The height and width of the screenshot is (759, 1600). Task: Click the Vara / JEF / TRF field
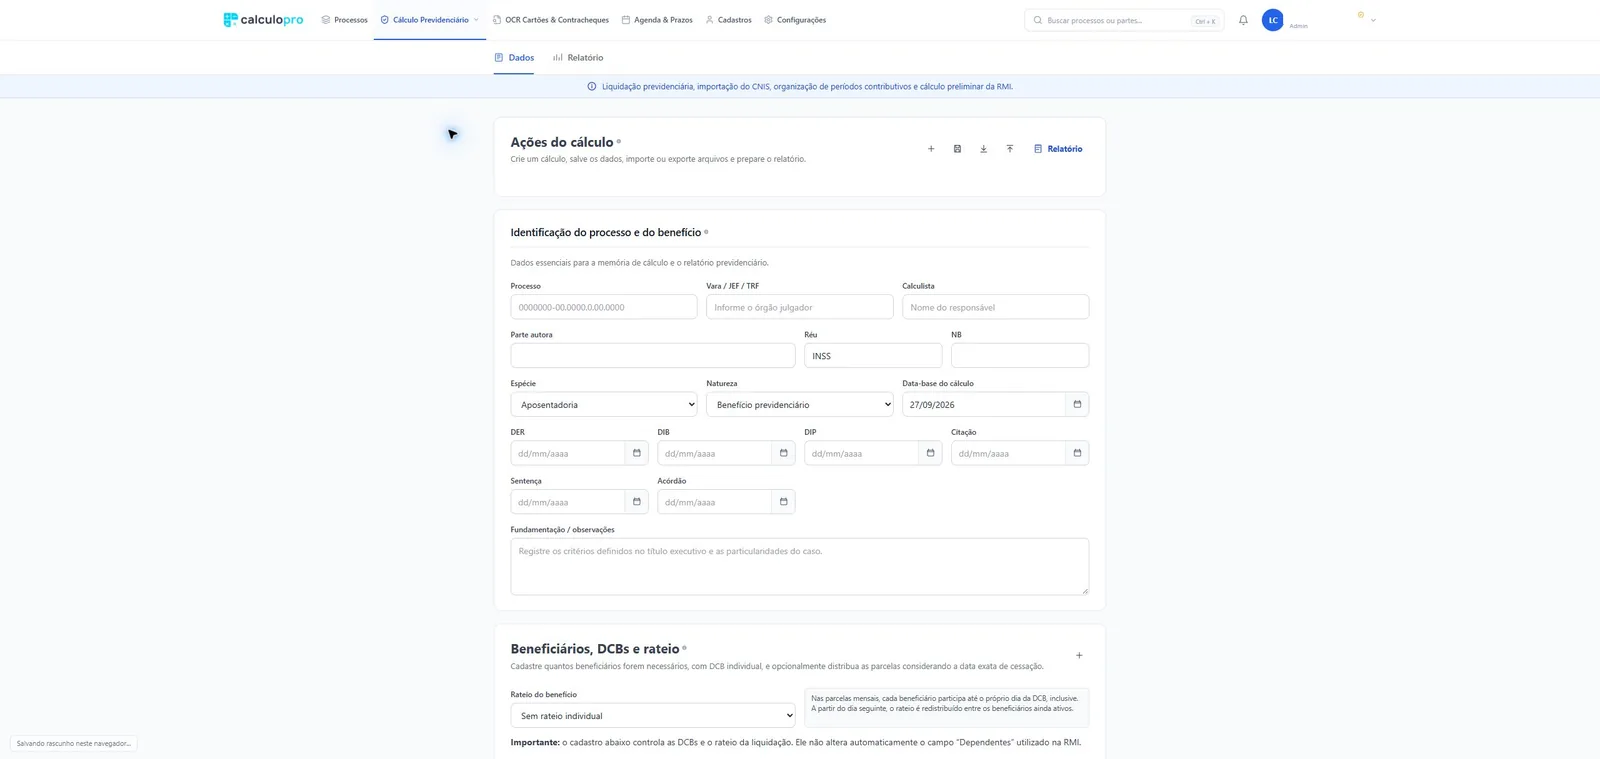coord(800,307)
